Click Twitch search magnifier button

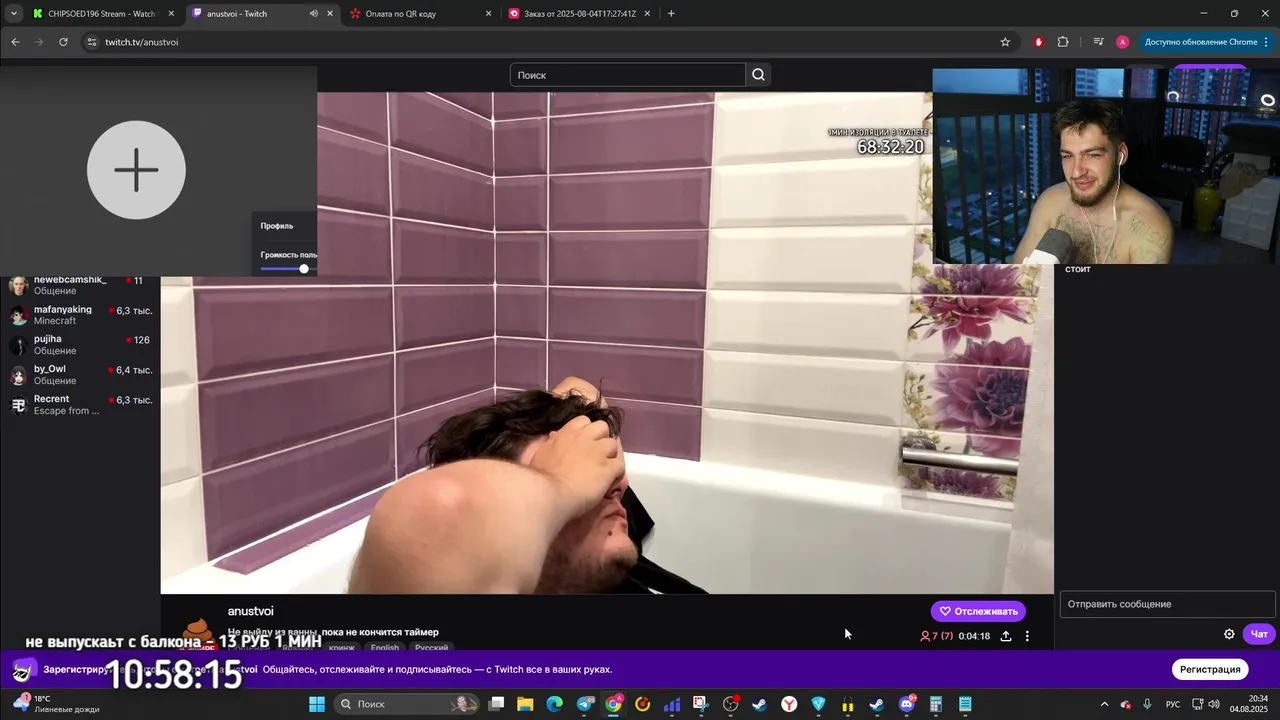coord(758,75)
